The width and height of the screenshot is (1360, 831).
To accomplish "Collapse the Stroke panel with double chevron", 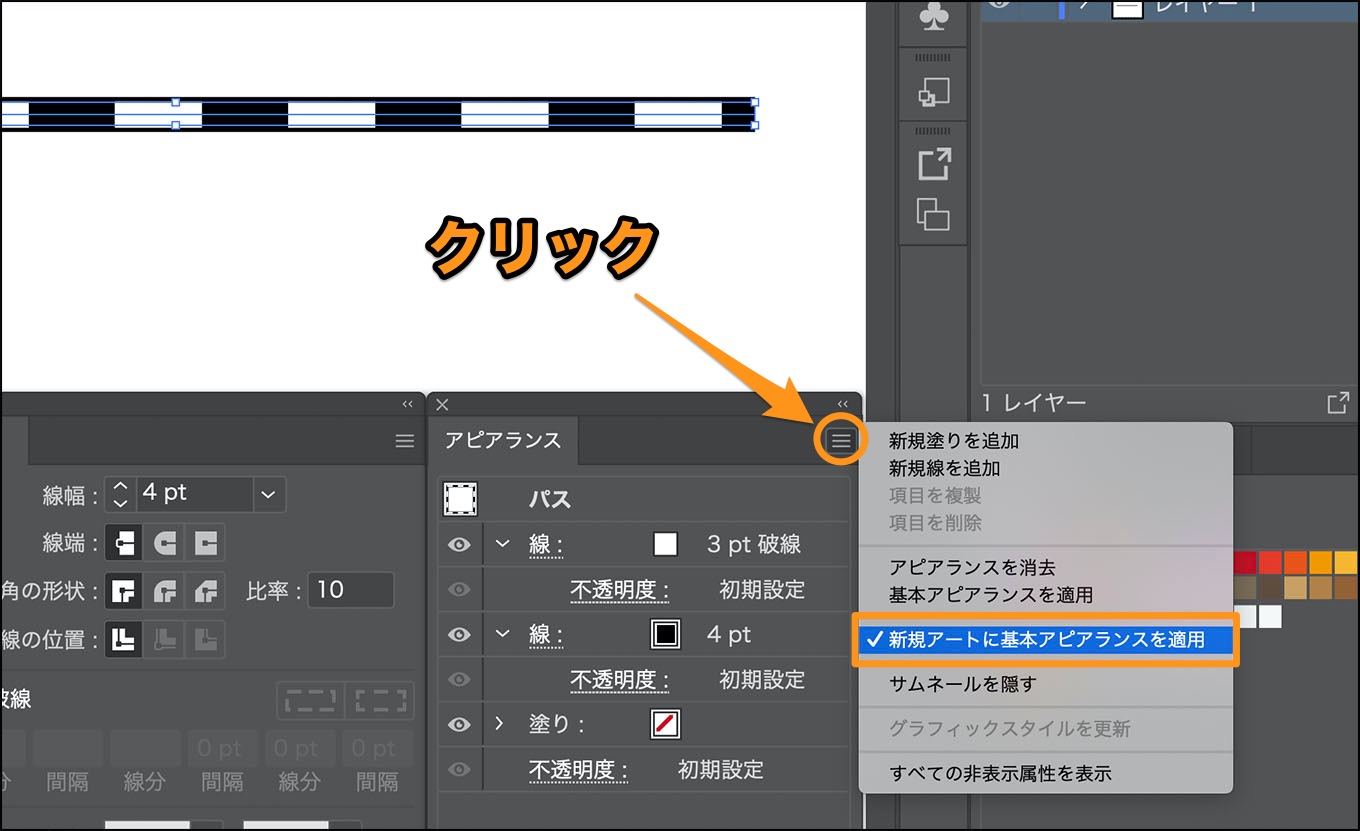I will pyautogui.click(x=407, y=404).
